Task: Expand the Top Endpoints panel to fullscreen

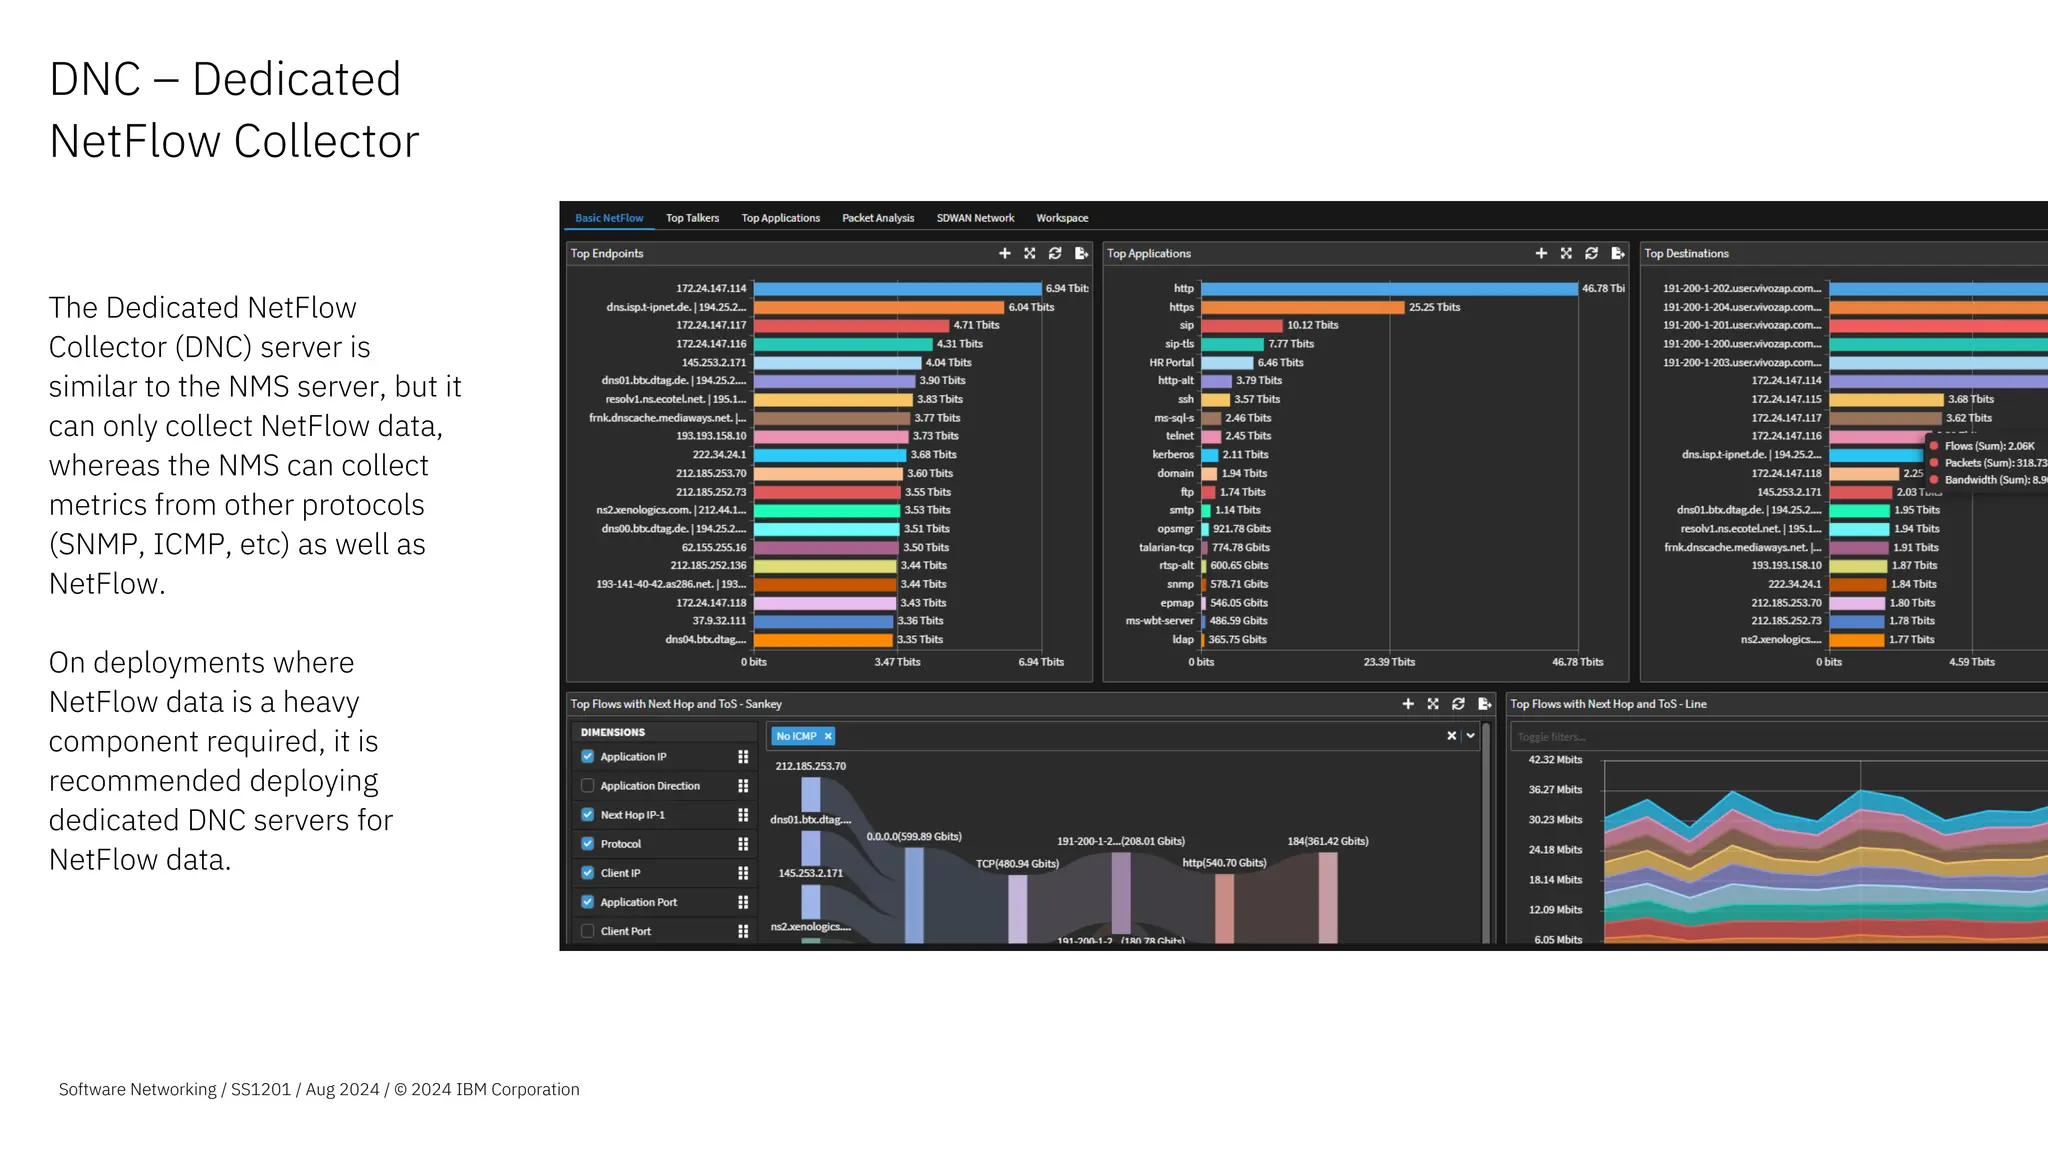Action: [x=1030, y=254]
